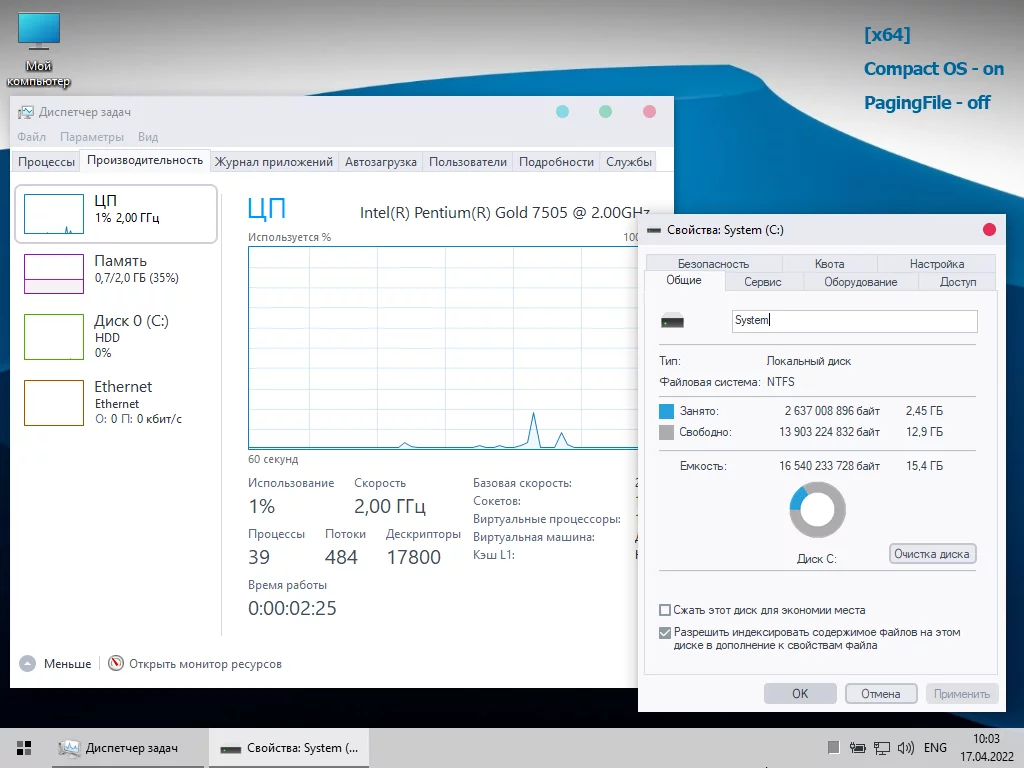The height and width of the screenshot is (768, 1024).
Task: Click the blue Used space color square
Action: pyautogui.click(x=666, y=411)
